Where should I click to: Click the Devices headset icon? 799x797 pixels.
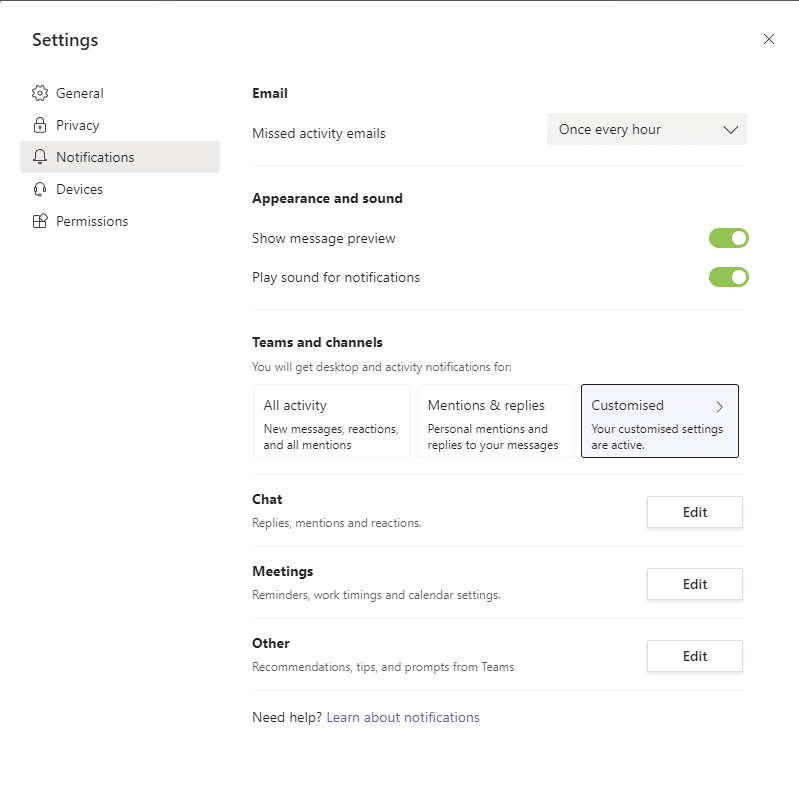pyautogui.click(x=40, y=189)
